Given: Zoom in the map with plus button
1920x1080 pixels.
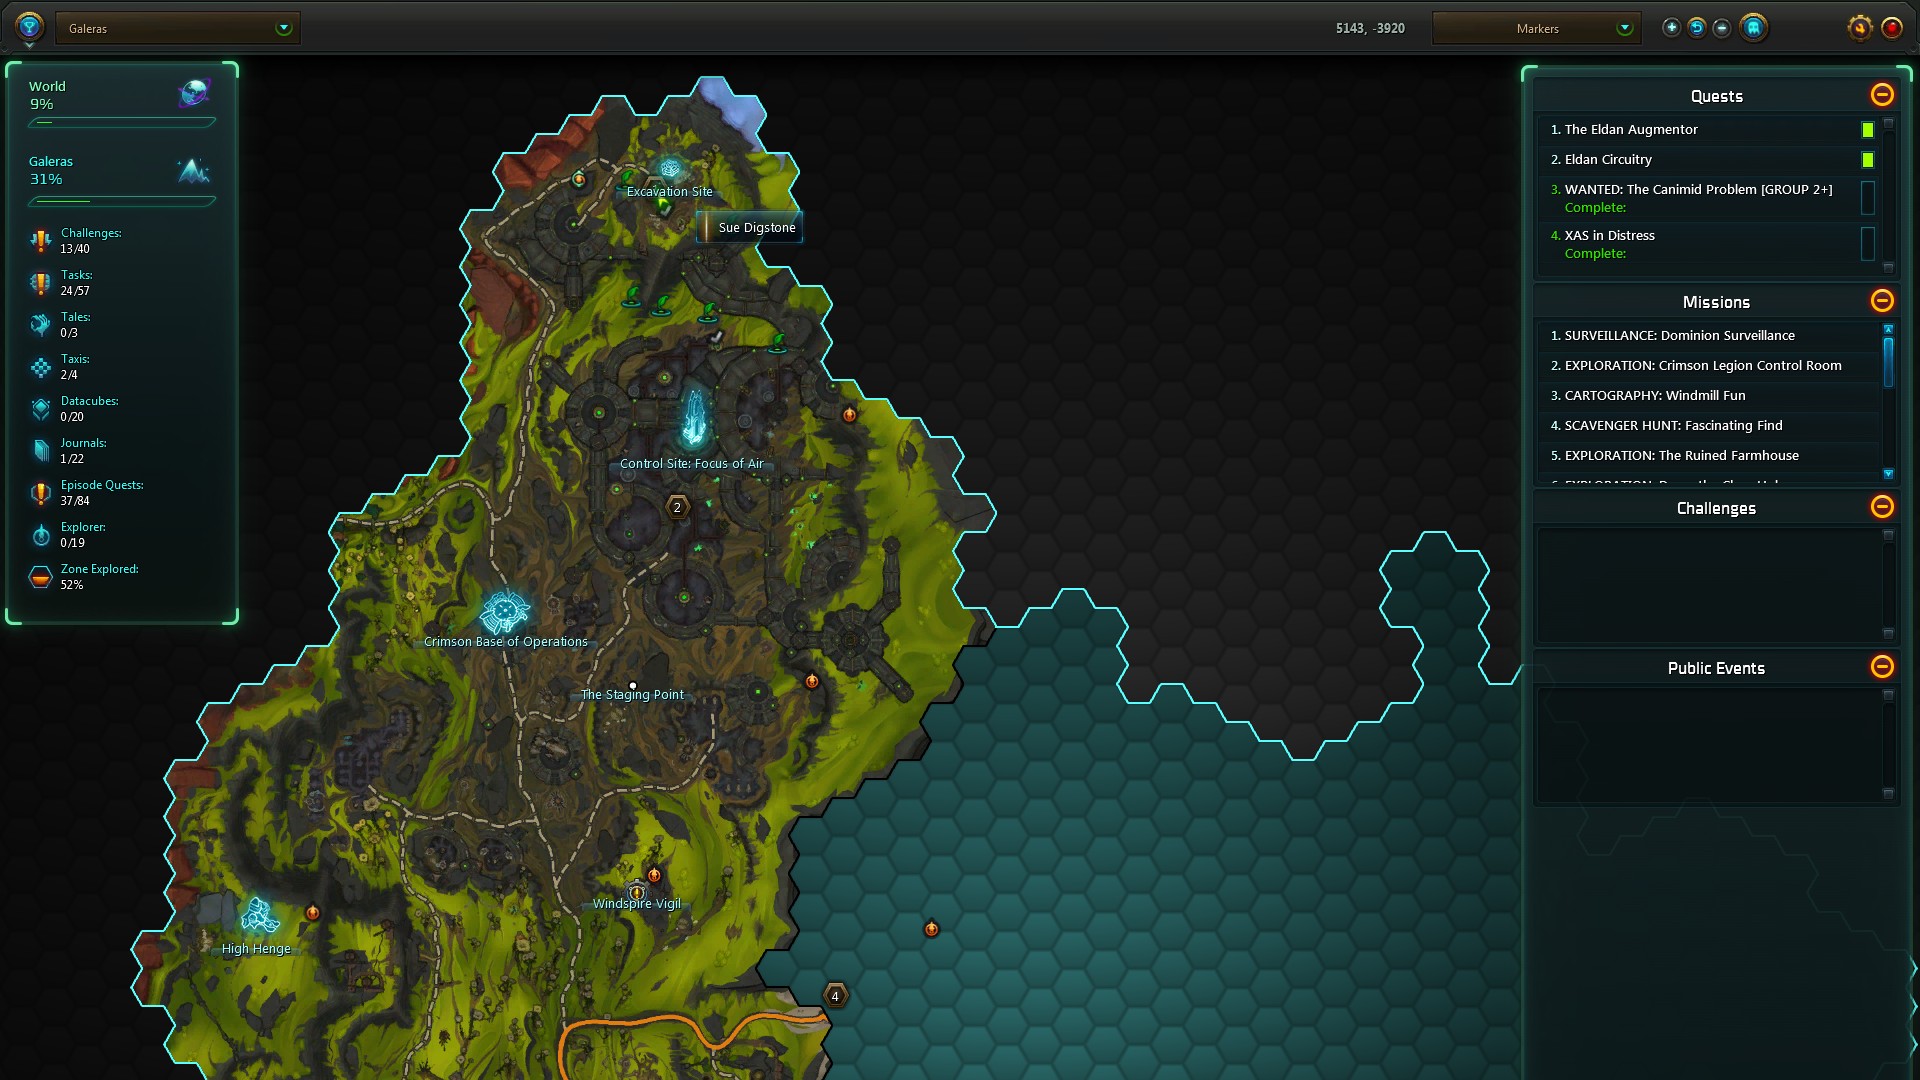Looking at the screenshot, I should (1671, 28).
